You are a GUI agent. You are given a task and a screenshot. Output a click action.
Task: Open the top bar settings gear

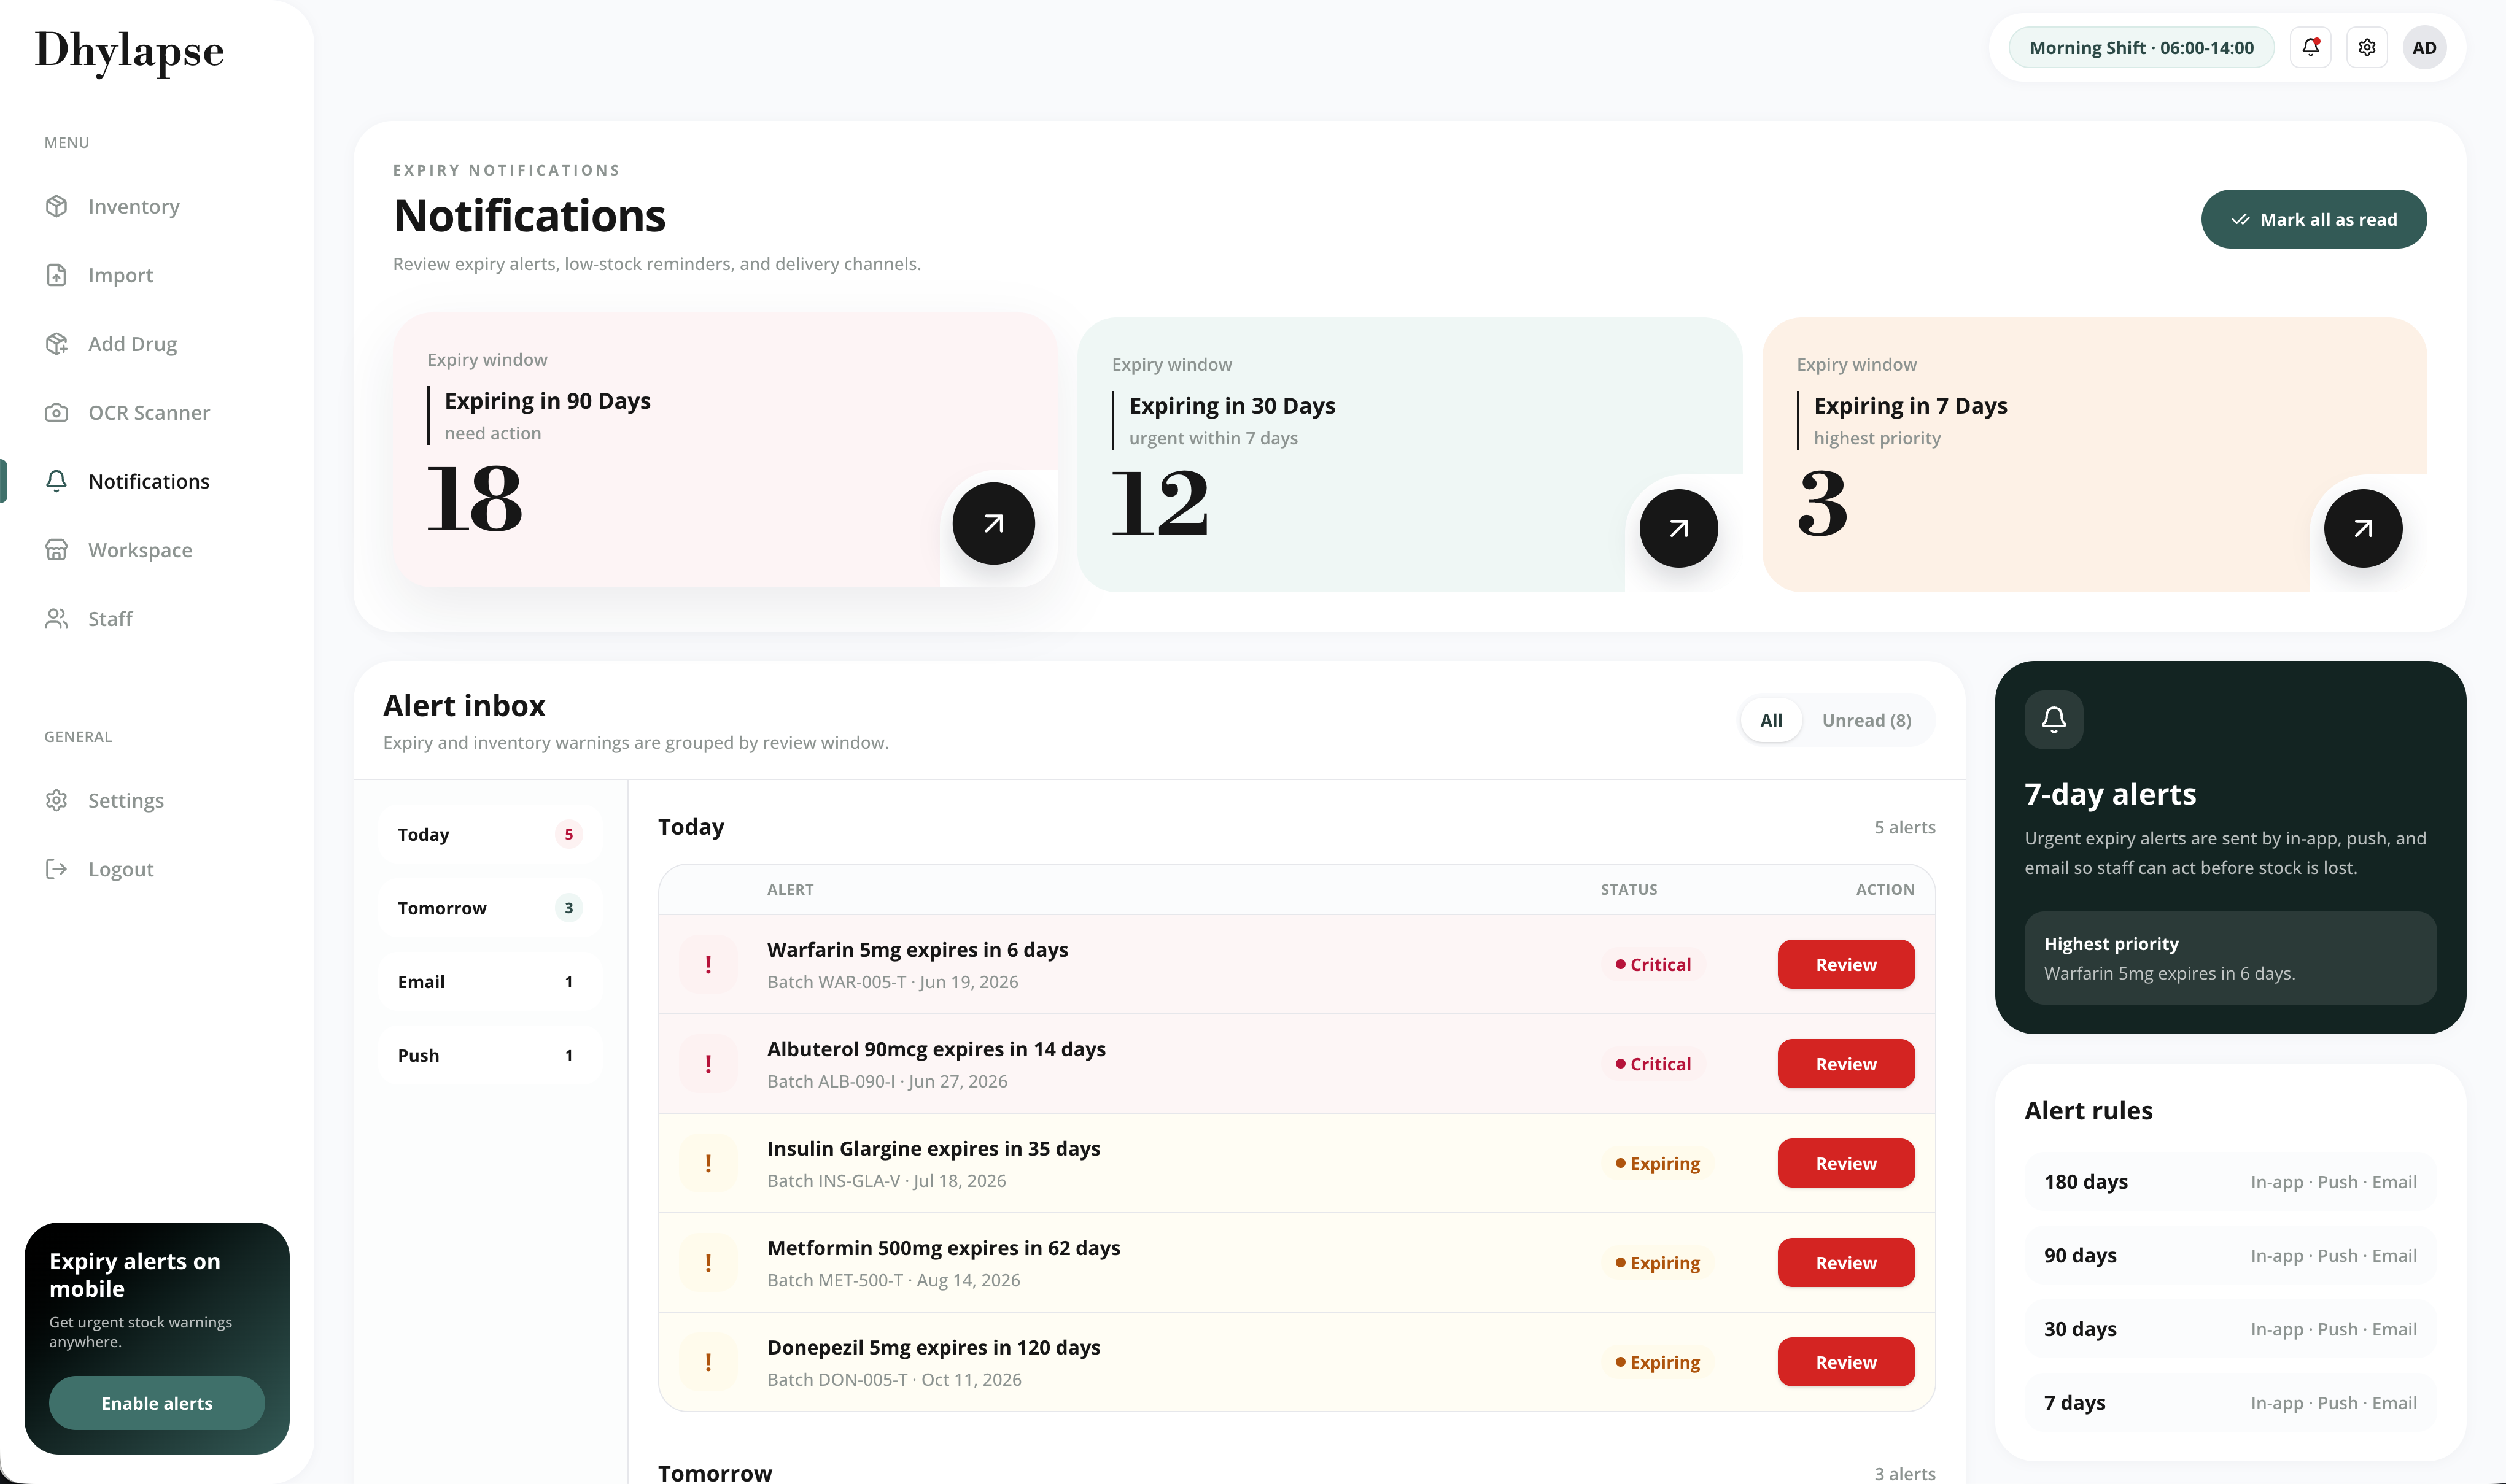2367,47
